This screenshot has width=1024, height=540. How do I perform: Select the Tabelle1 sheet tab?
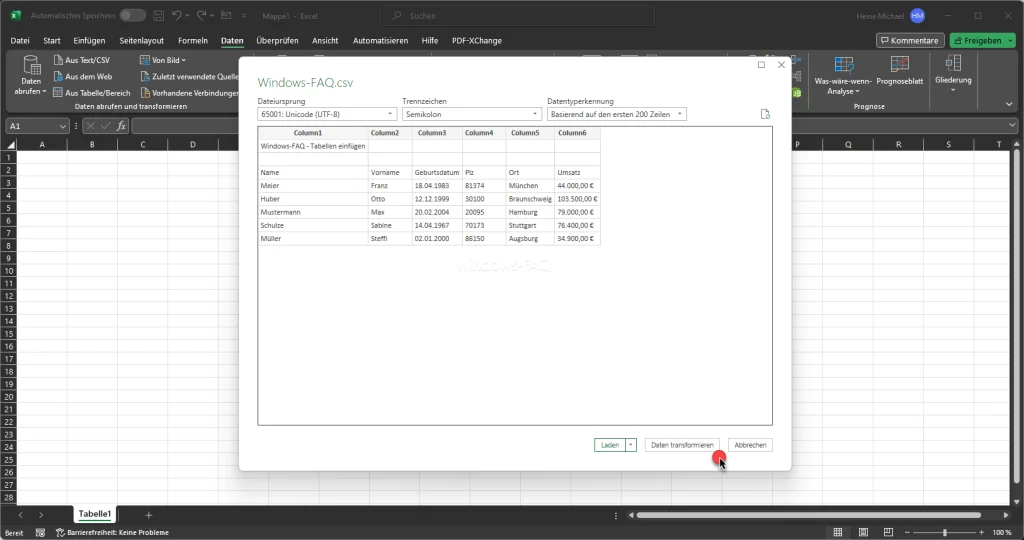(x=95, y=514)
